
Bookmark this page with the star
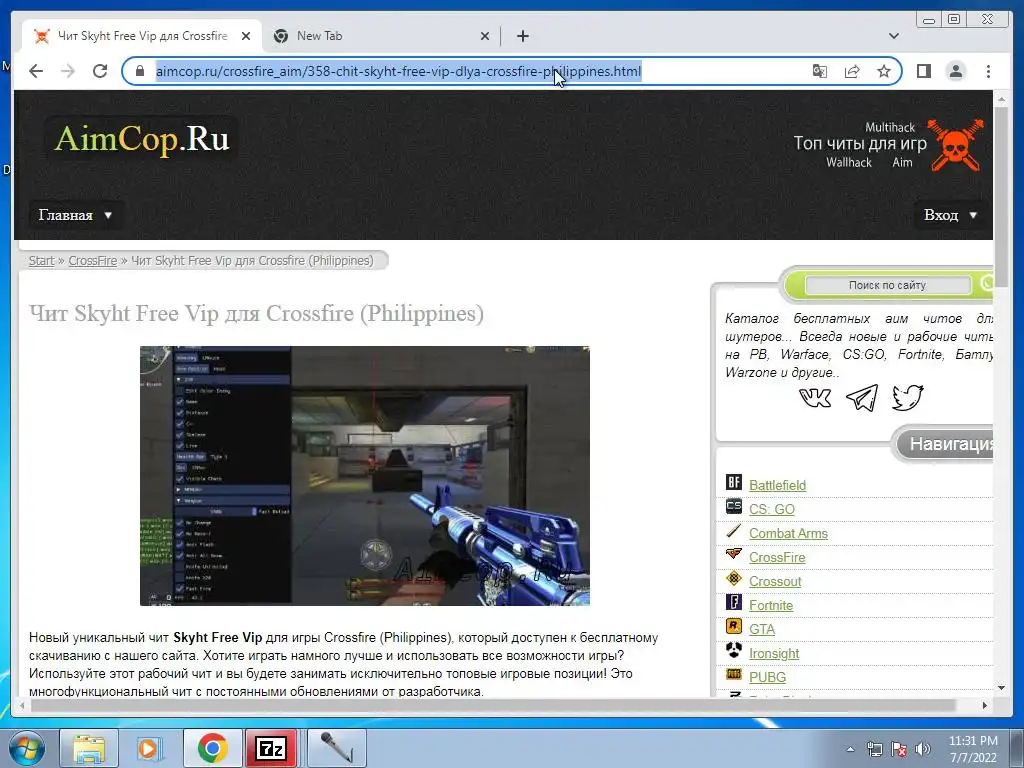click(x=884, y=71)
